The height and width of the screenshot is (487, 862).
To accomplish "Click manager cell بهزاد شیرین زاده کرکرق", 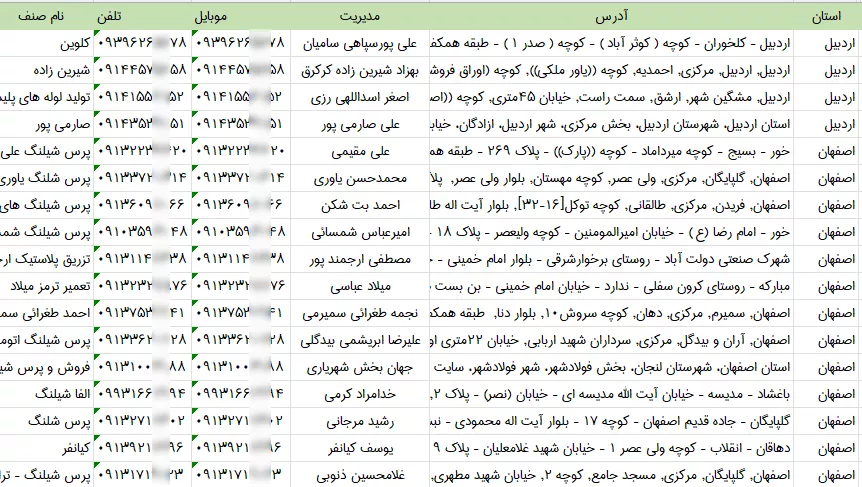I will click(360, 70).
